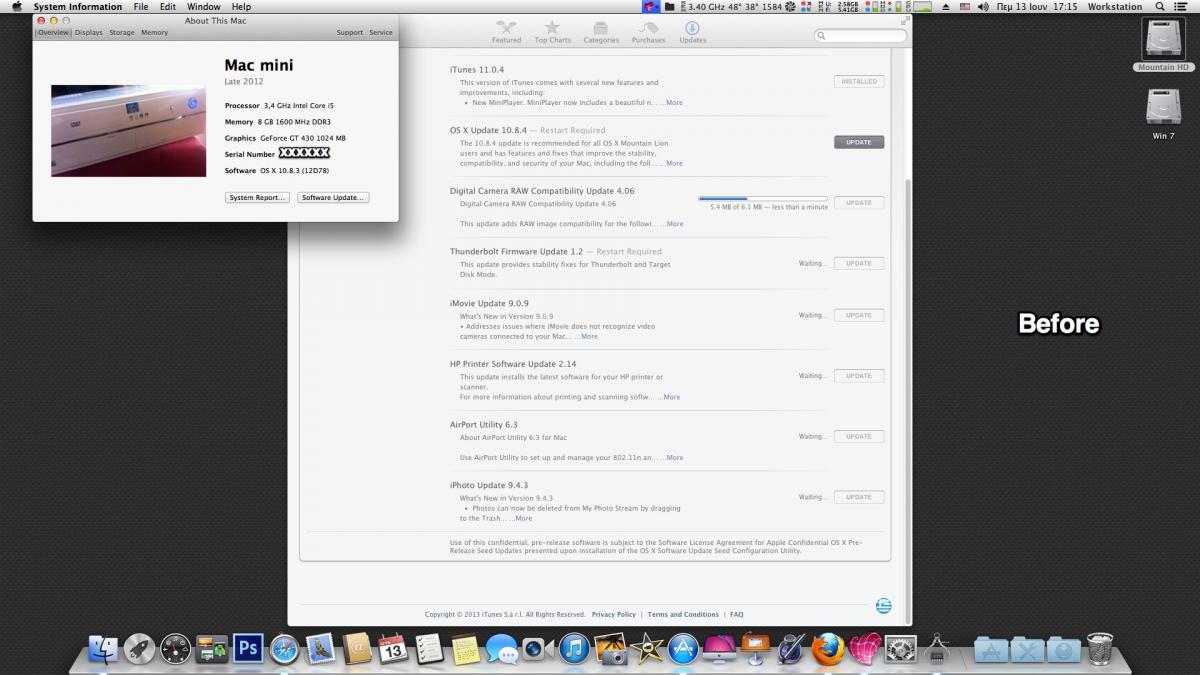Click Update button for Thunderbolt Firmware Update
The image size is (1200, 675).
point(859,263)
